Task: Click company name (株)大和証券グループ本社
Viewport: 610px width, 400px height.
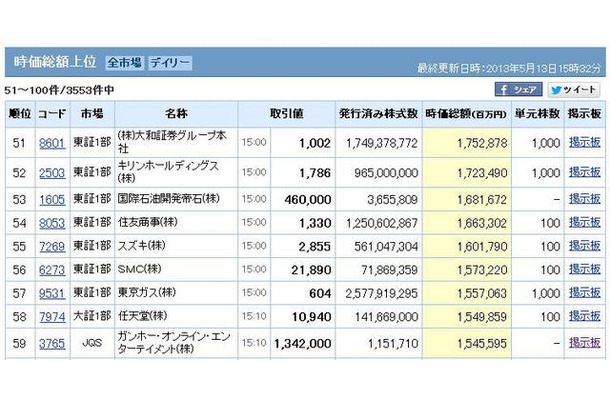Action: coord(172,142)
